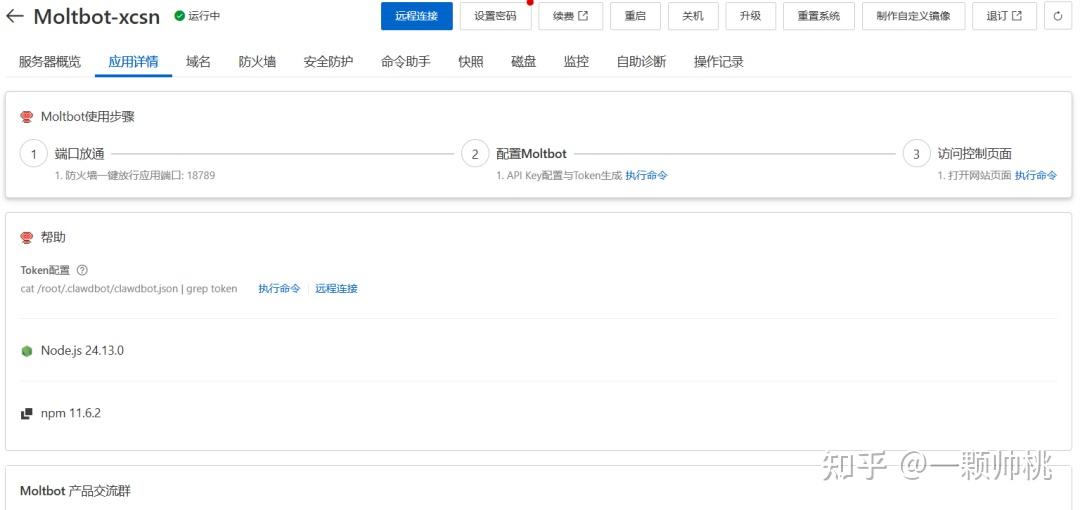Select the 应用详情 tab

(x=133, y=61)
